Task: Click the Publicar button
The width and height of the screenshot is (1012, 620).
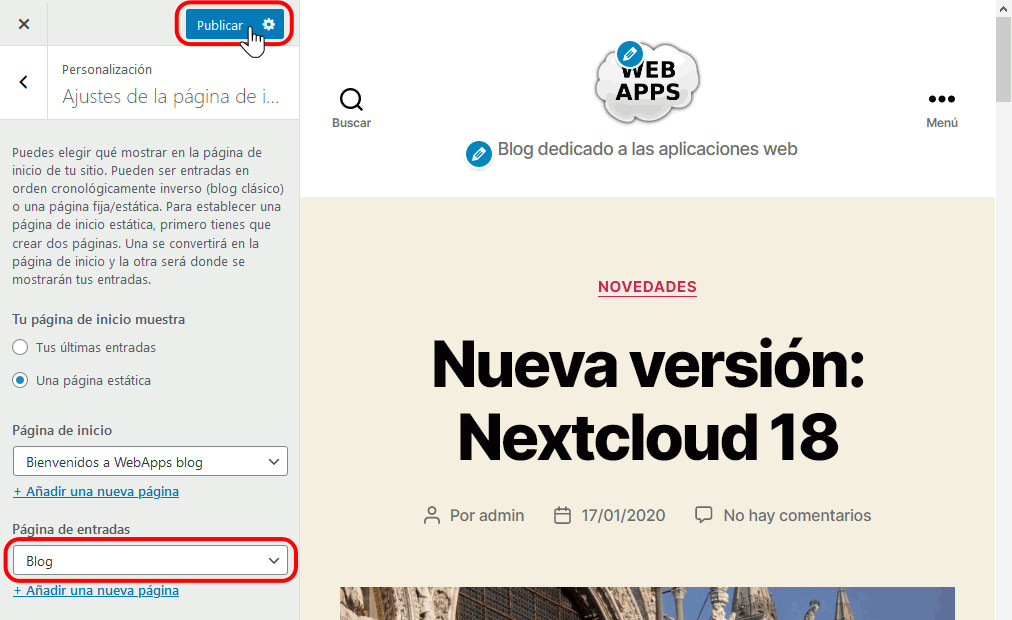Action: pyautogui.click(x=220, y=25)
